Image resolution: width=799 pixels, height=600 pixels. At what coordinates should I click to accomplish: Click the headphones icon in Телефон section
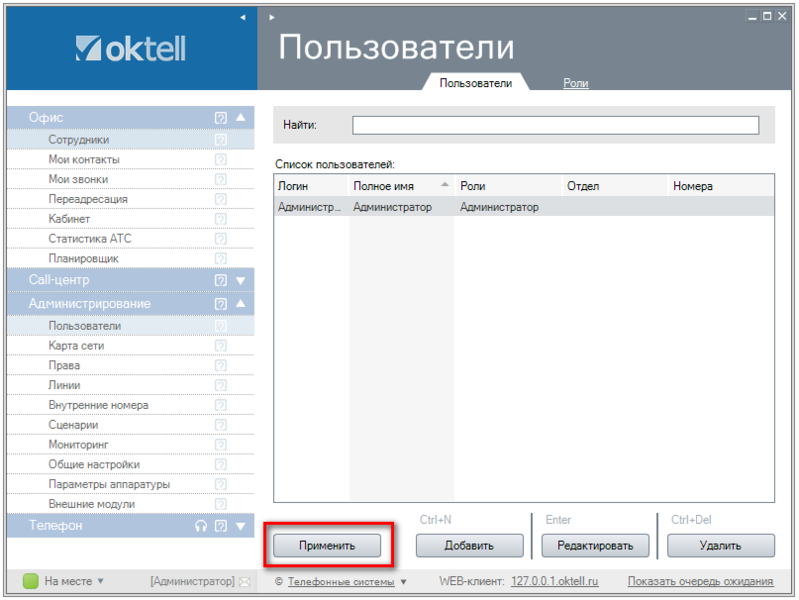(x=201, y=526)
